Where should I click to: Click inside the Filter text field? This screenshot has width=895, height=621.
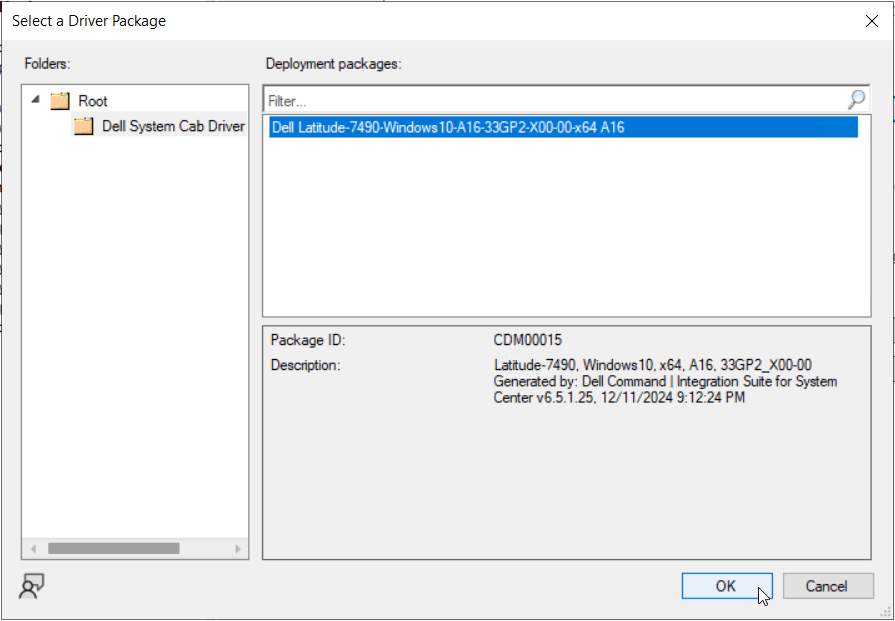click(x=550, y=100)
